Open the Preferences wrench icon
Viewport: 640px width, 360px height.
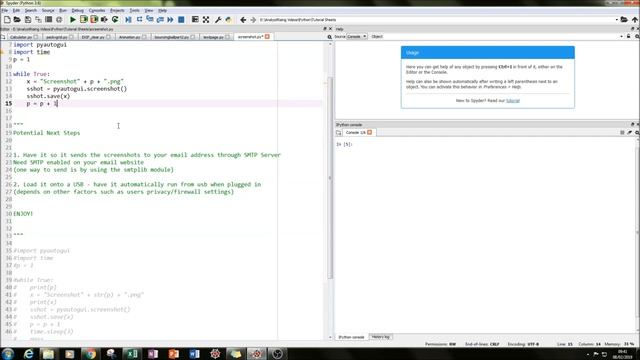218,20
